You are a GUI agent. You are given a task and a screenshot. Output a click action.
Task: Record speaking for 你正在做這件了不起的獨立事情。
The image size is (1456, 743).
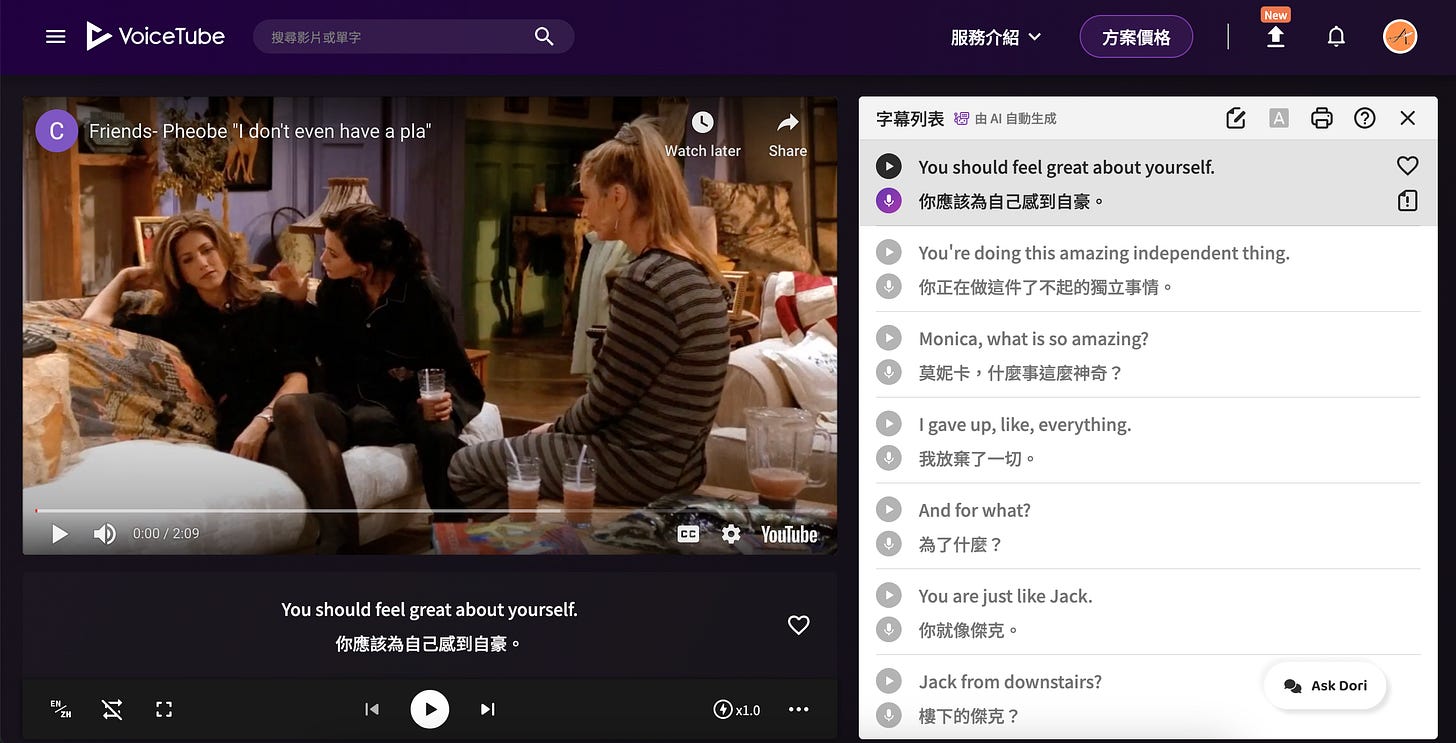point(888,287)
